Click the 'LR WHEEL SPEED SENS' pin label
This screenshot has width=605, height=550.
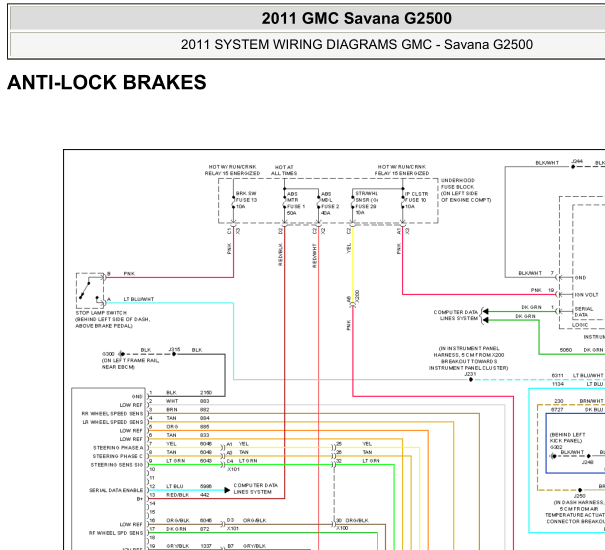[113, 422]
